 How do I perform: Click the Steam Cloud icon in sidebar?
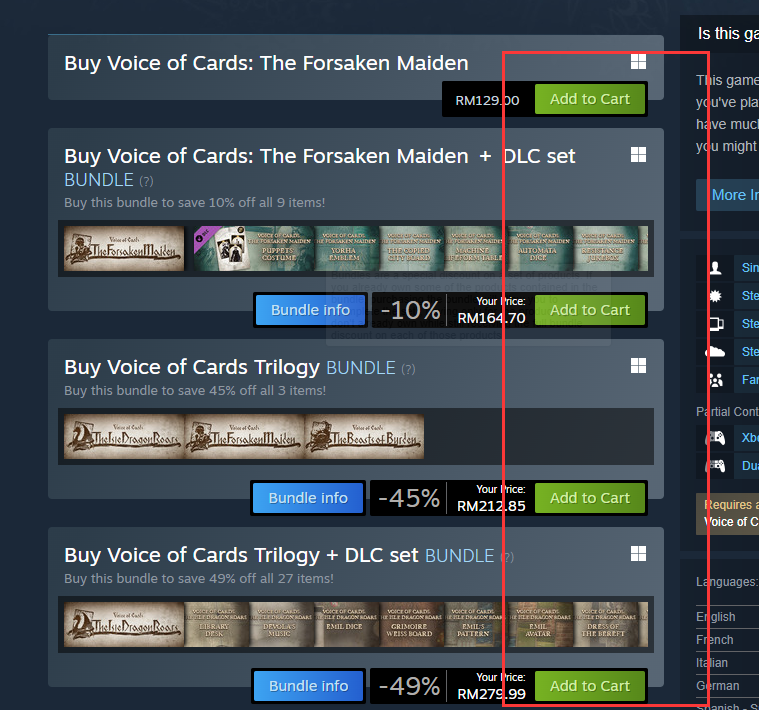click(x=715, y=351)
